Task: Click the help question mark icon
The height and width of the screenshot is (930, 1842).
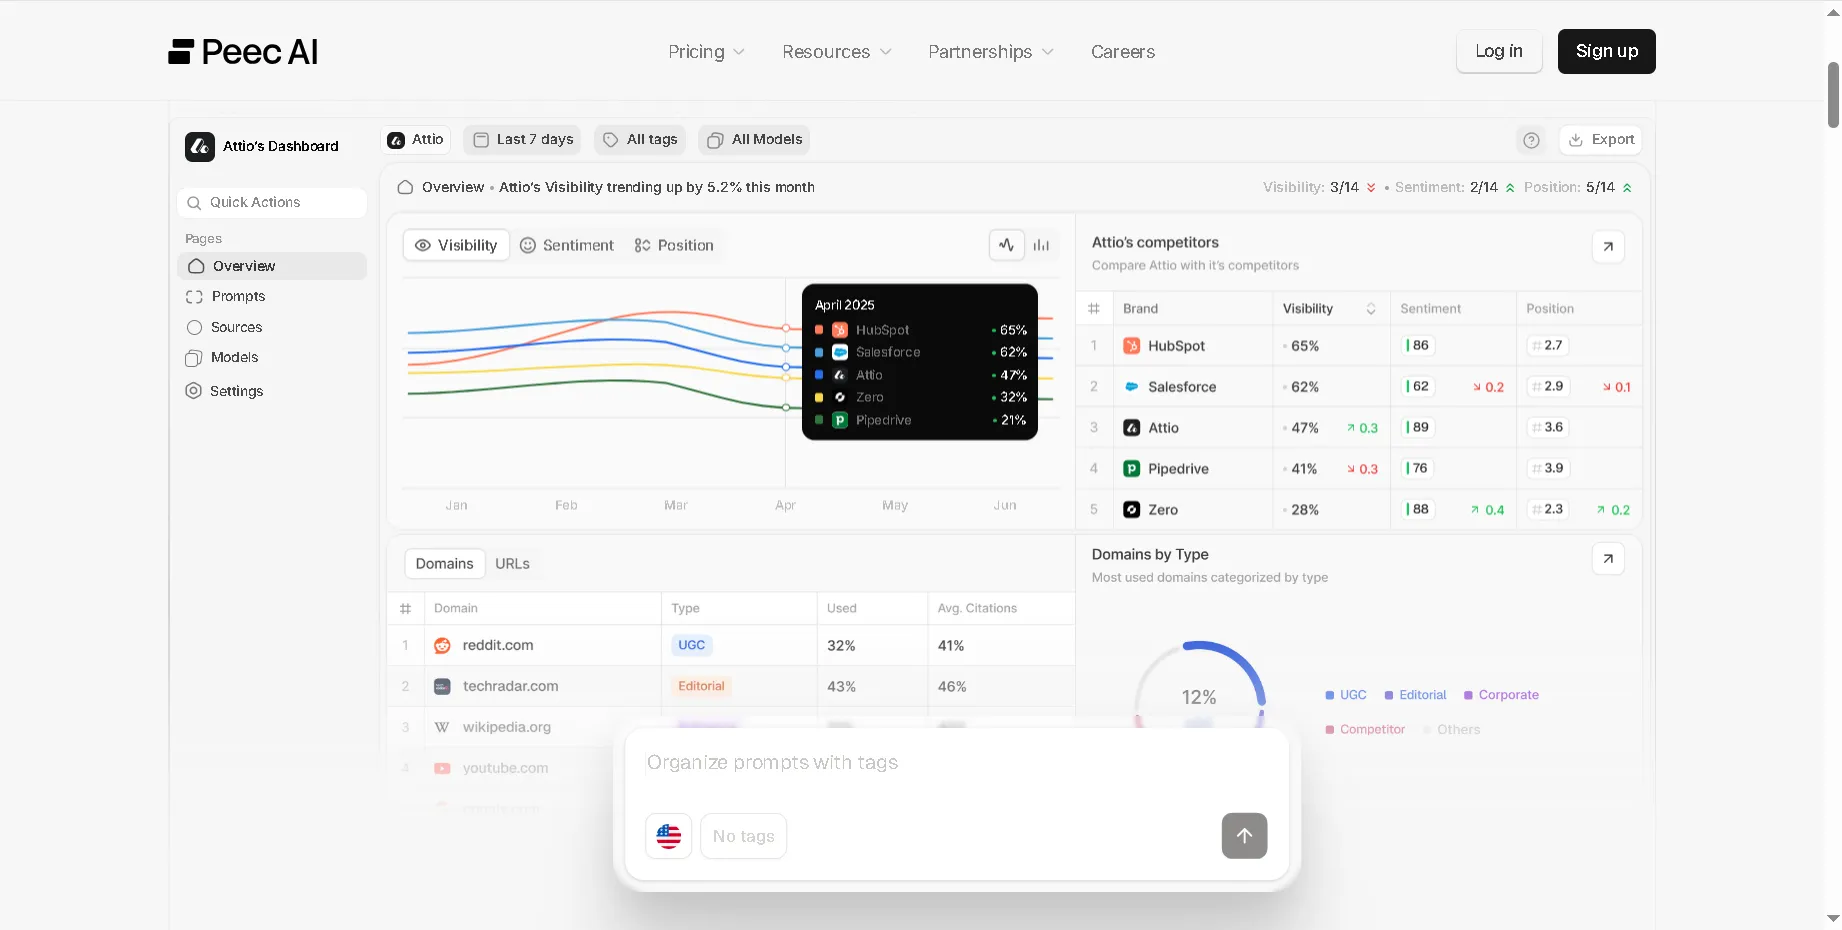Action: (x=1531, y=140)
